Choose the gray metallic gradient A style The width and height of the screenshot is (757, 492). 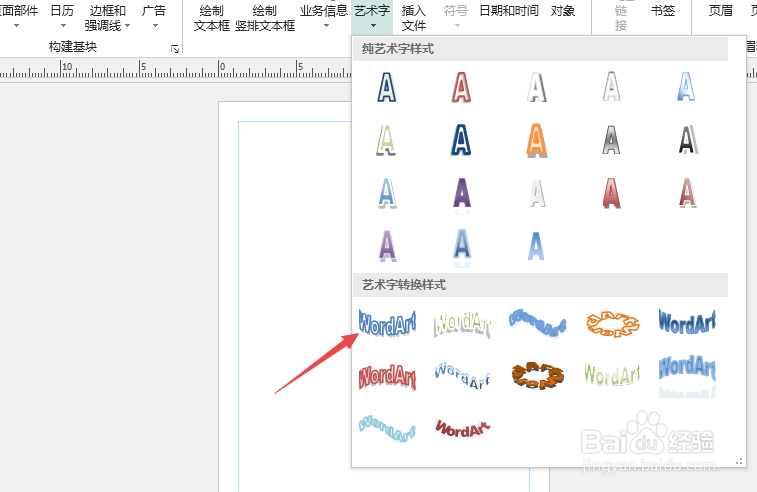click(x=611, y=140)
